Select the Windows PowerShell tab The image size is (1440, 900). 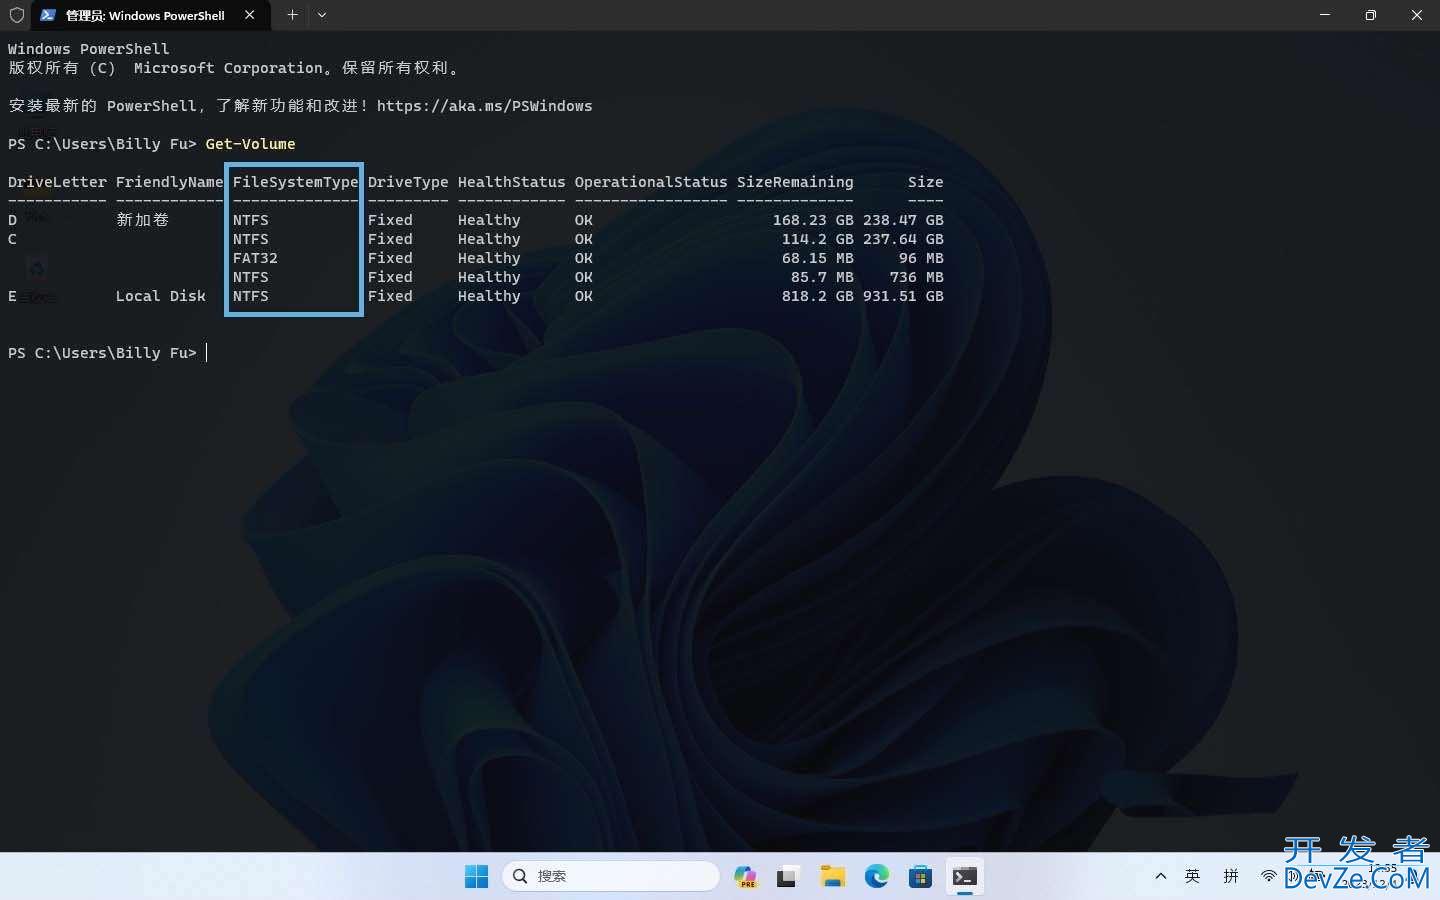click(x=149, y=15)
